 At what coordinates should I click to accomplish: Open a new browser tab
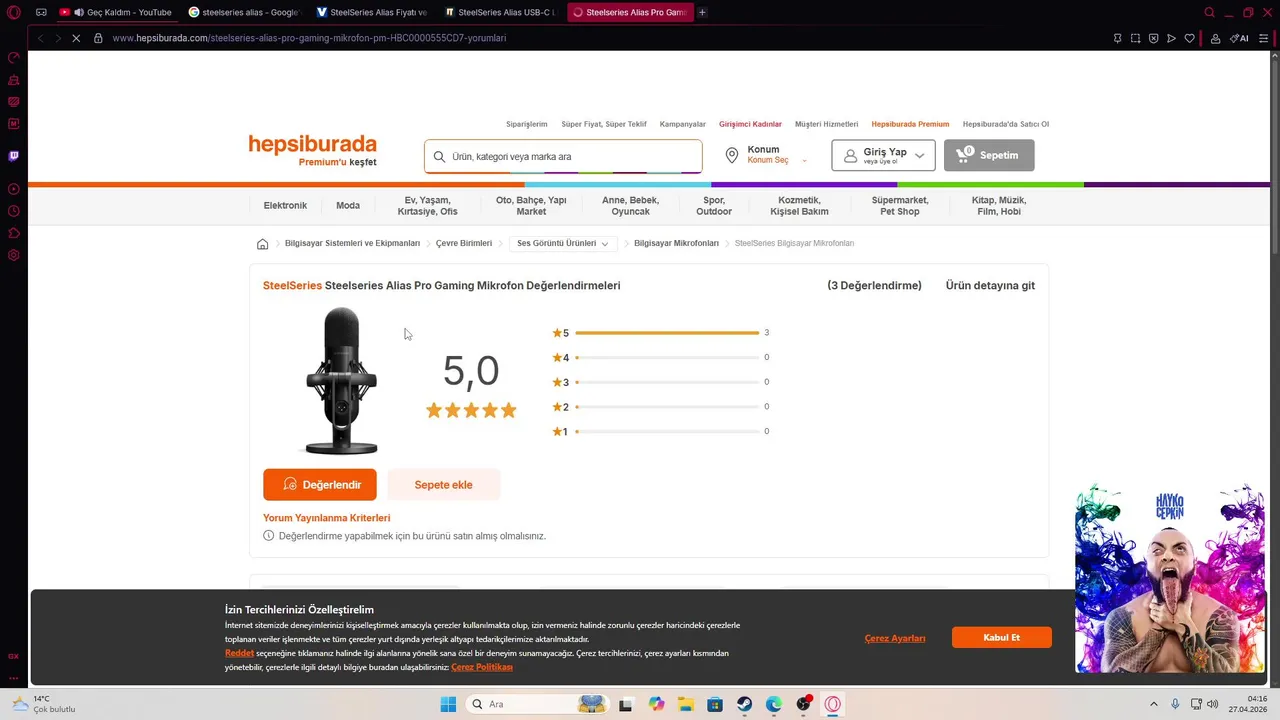702,12
